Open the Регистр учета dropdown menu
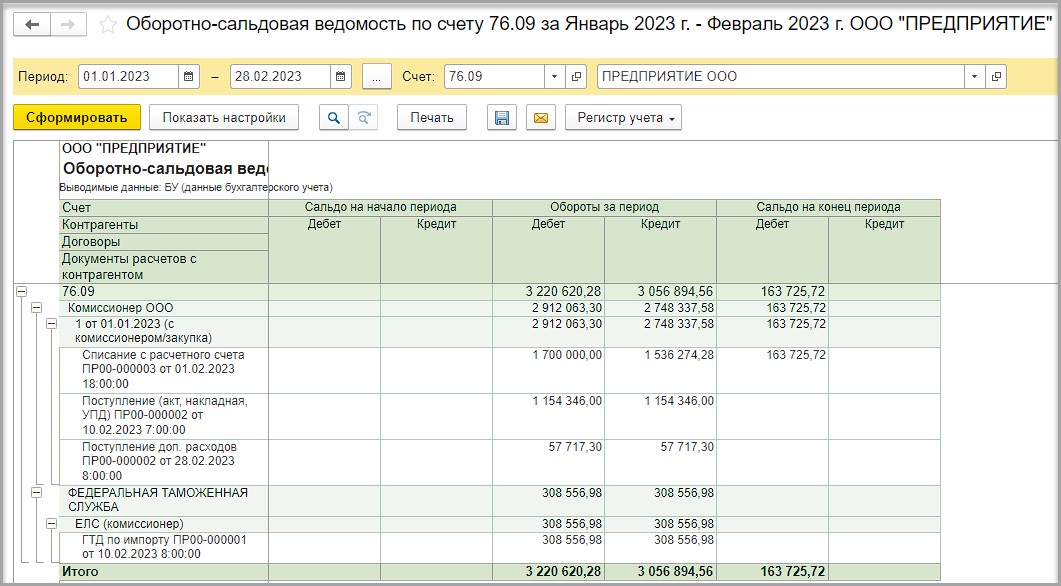 click(x=623, y=117)
